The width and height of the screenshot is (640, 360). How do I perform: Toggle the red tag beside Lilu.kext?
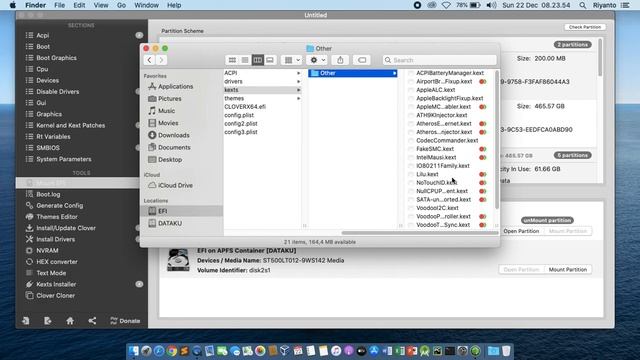pos(482,174)
